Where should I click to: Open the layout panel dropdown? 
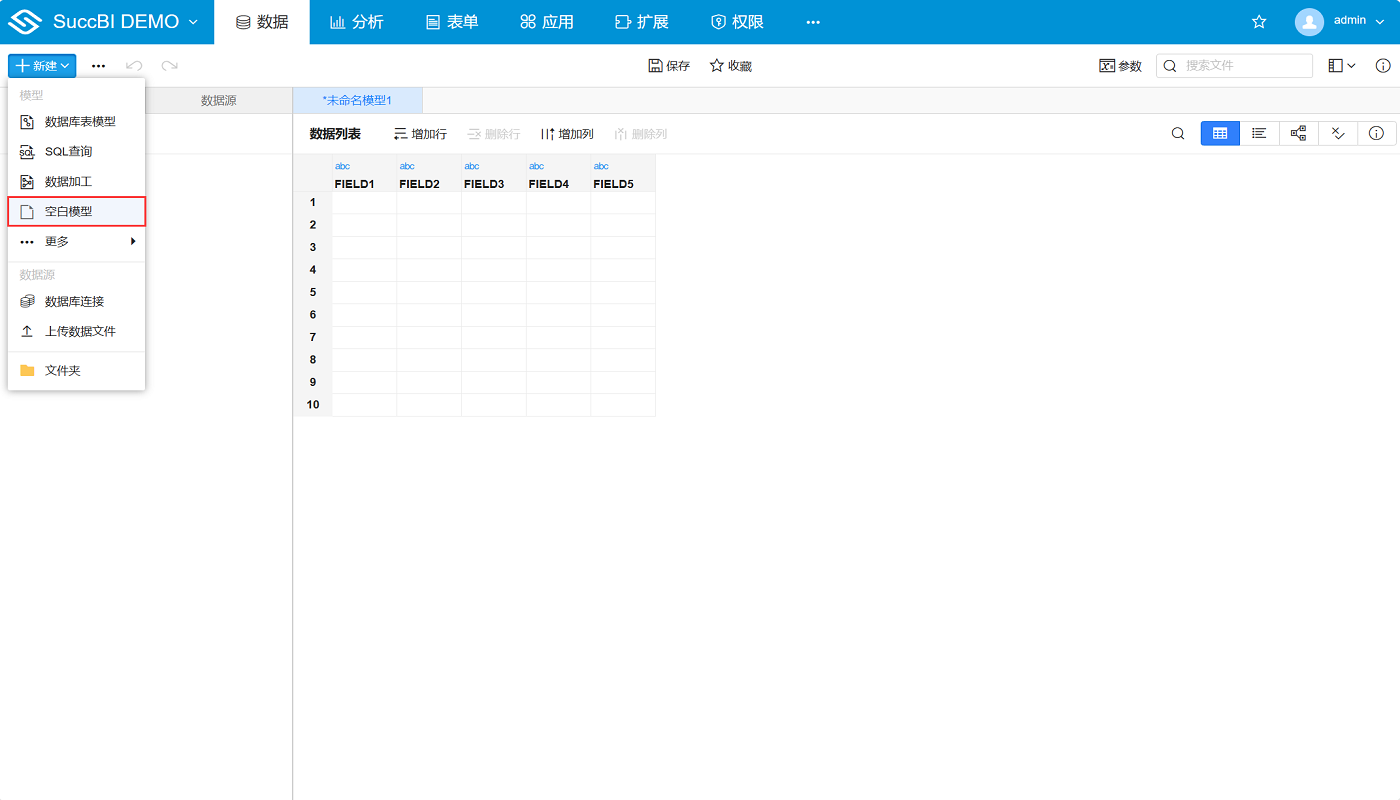(1341, 66)
